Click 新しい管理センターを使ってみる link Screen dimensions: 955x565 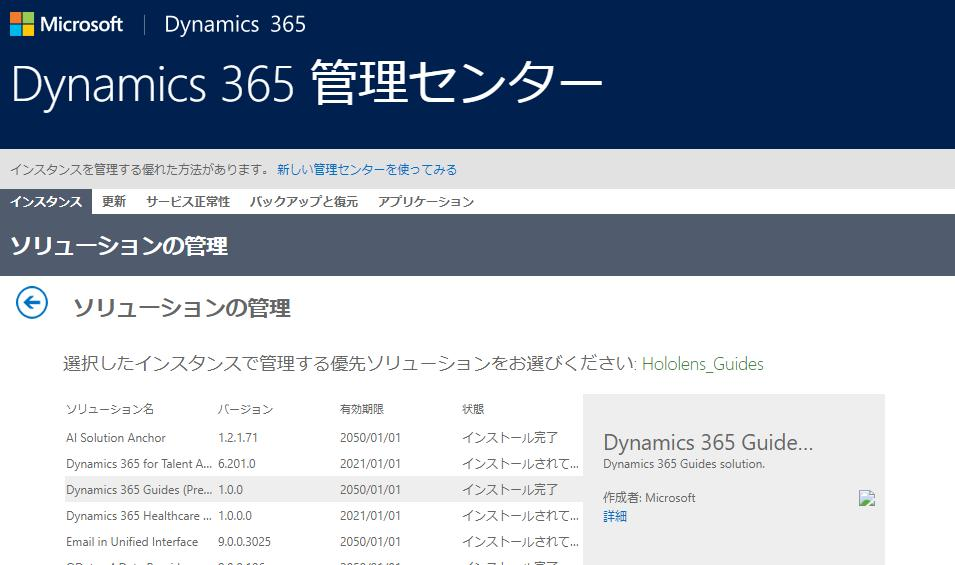[x=367, y=169]
